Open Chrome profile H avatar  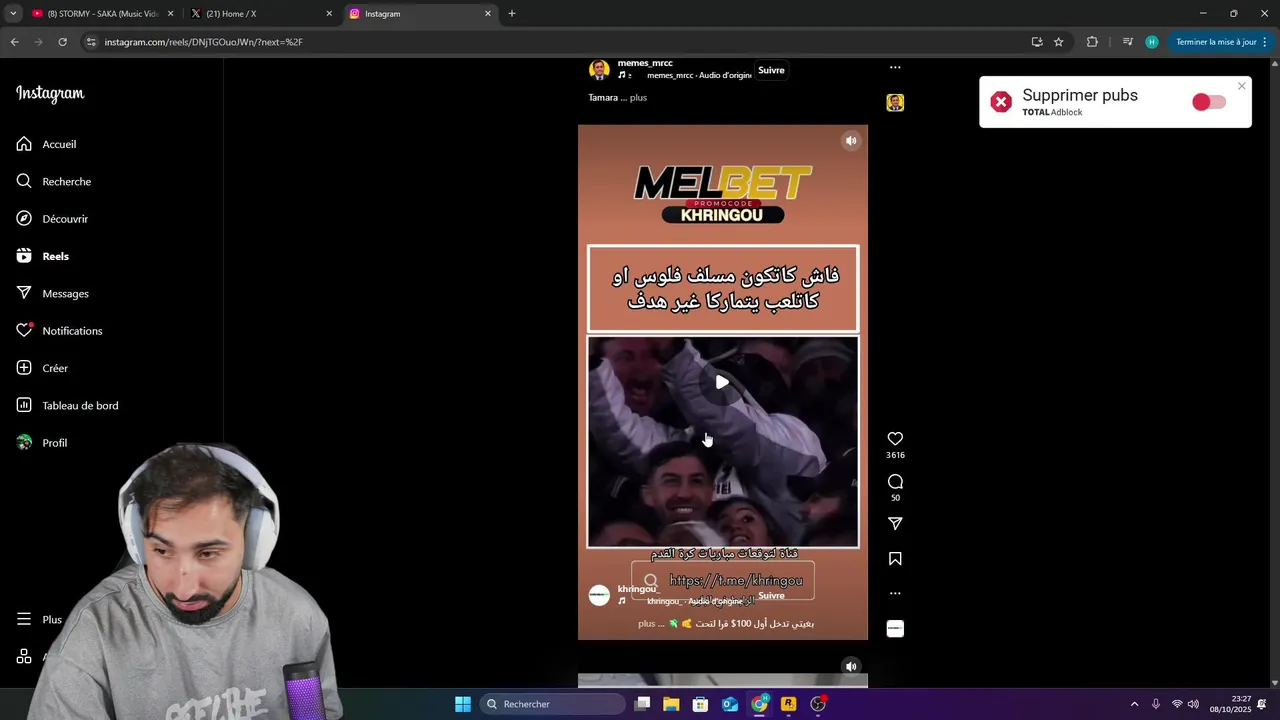[1152, 42]
